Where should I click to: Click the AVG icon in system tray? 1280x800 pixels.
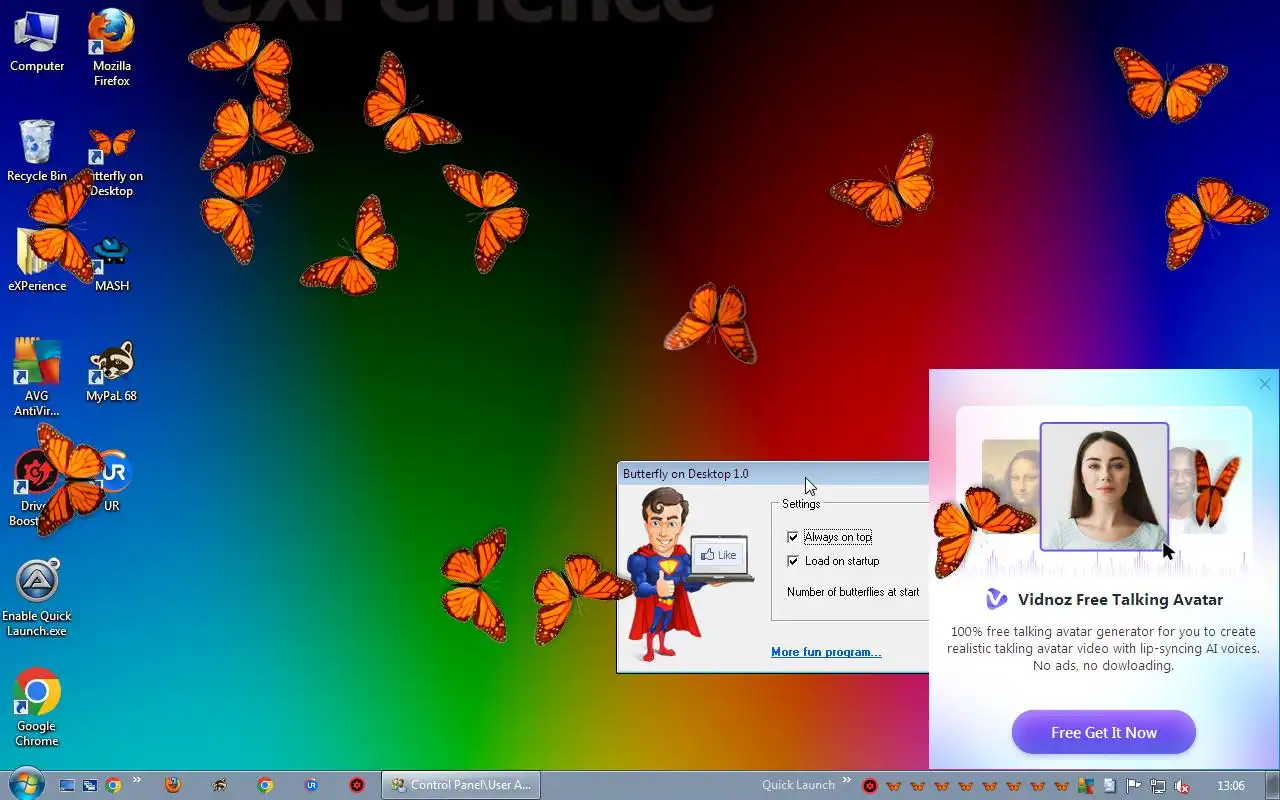pos(1086,786)
